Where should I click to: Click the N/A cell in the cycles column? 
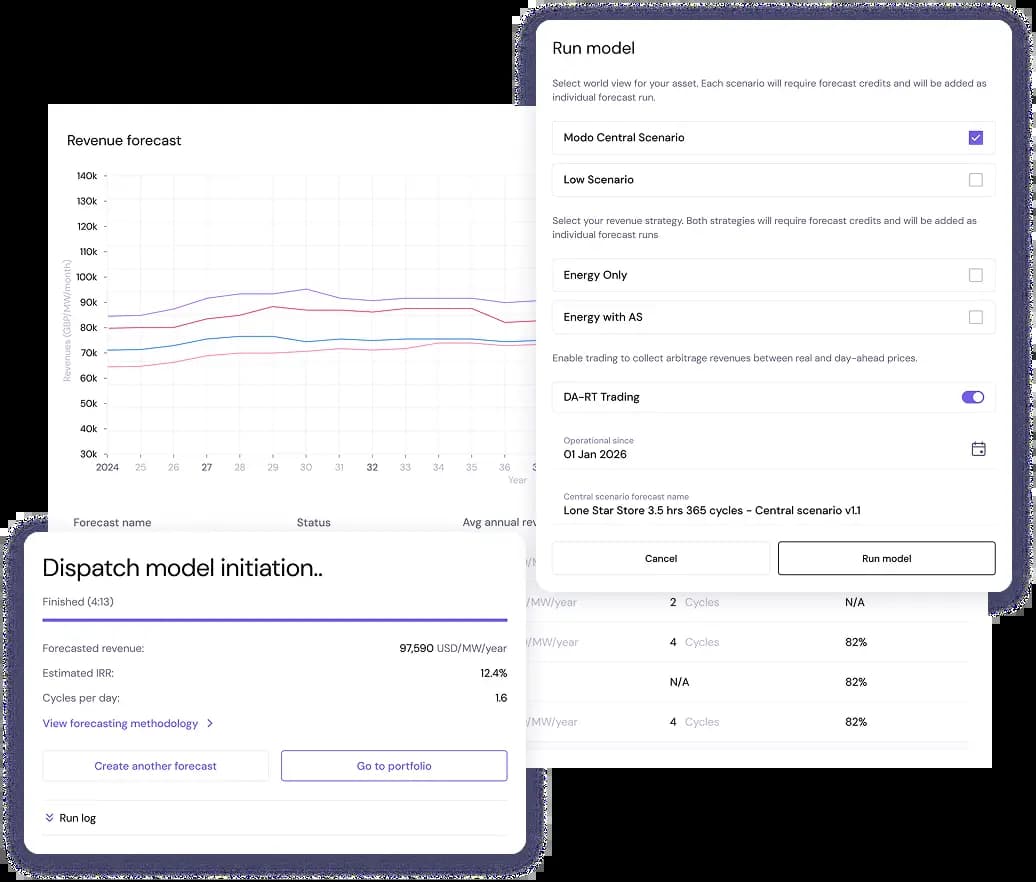[679, 682]
